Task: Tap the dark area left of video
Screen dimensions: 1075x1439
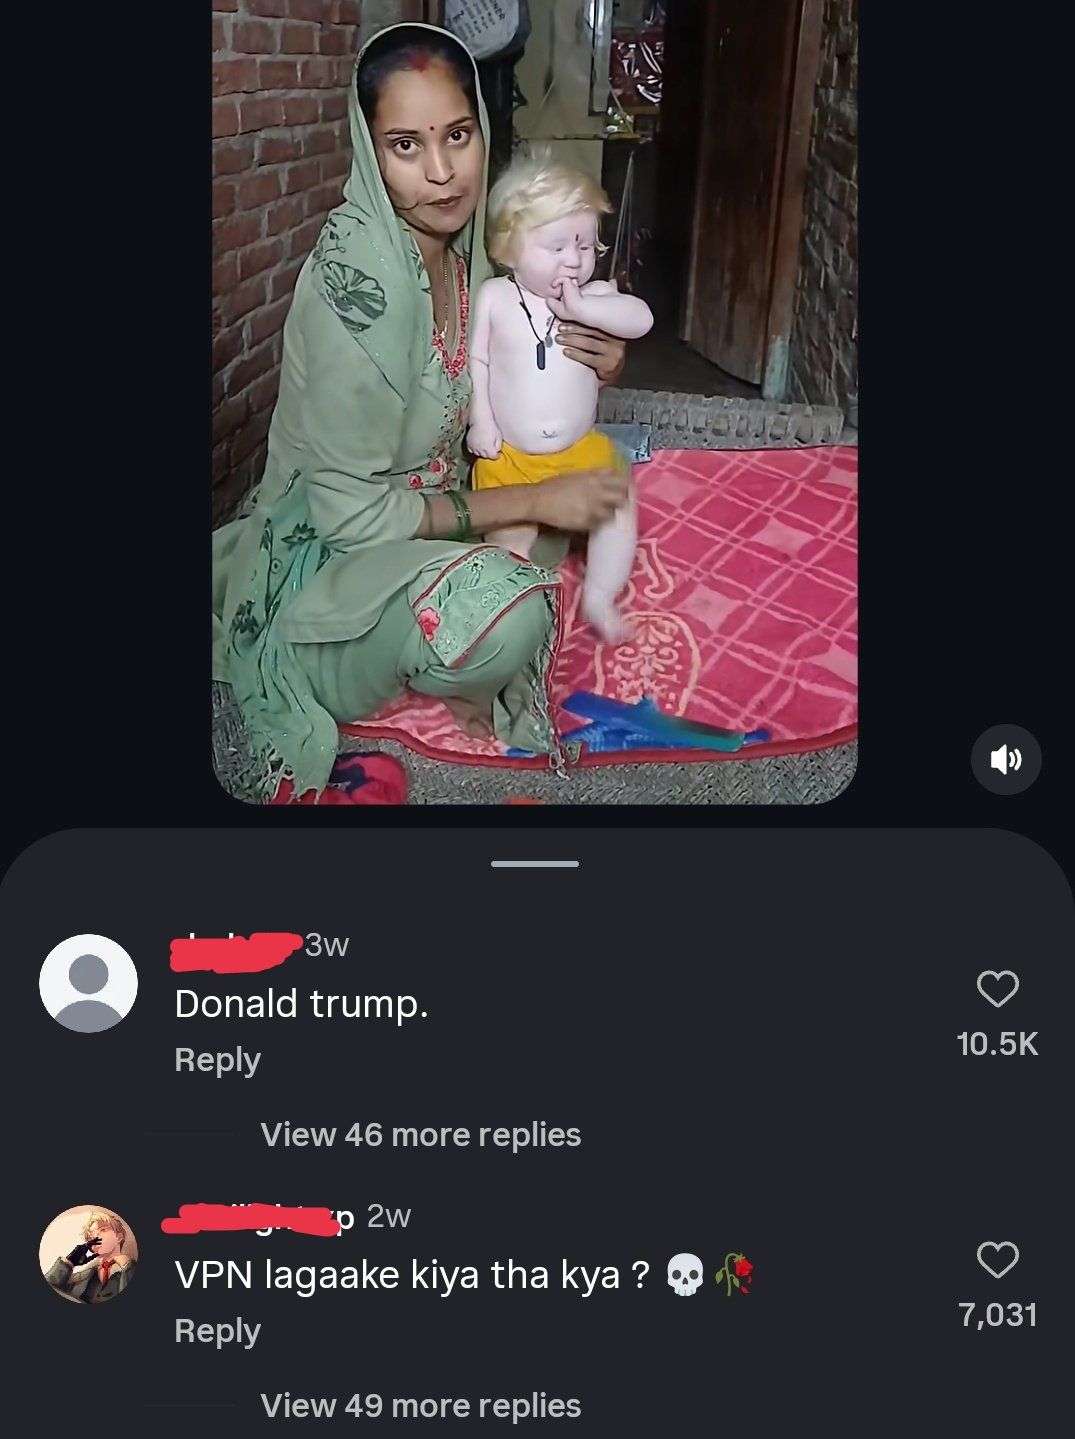Action: coord(105,400)
